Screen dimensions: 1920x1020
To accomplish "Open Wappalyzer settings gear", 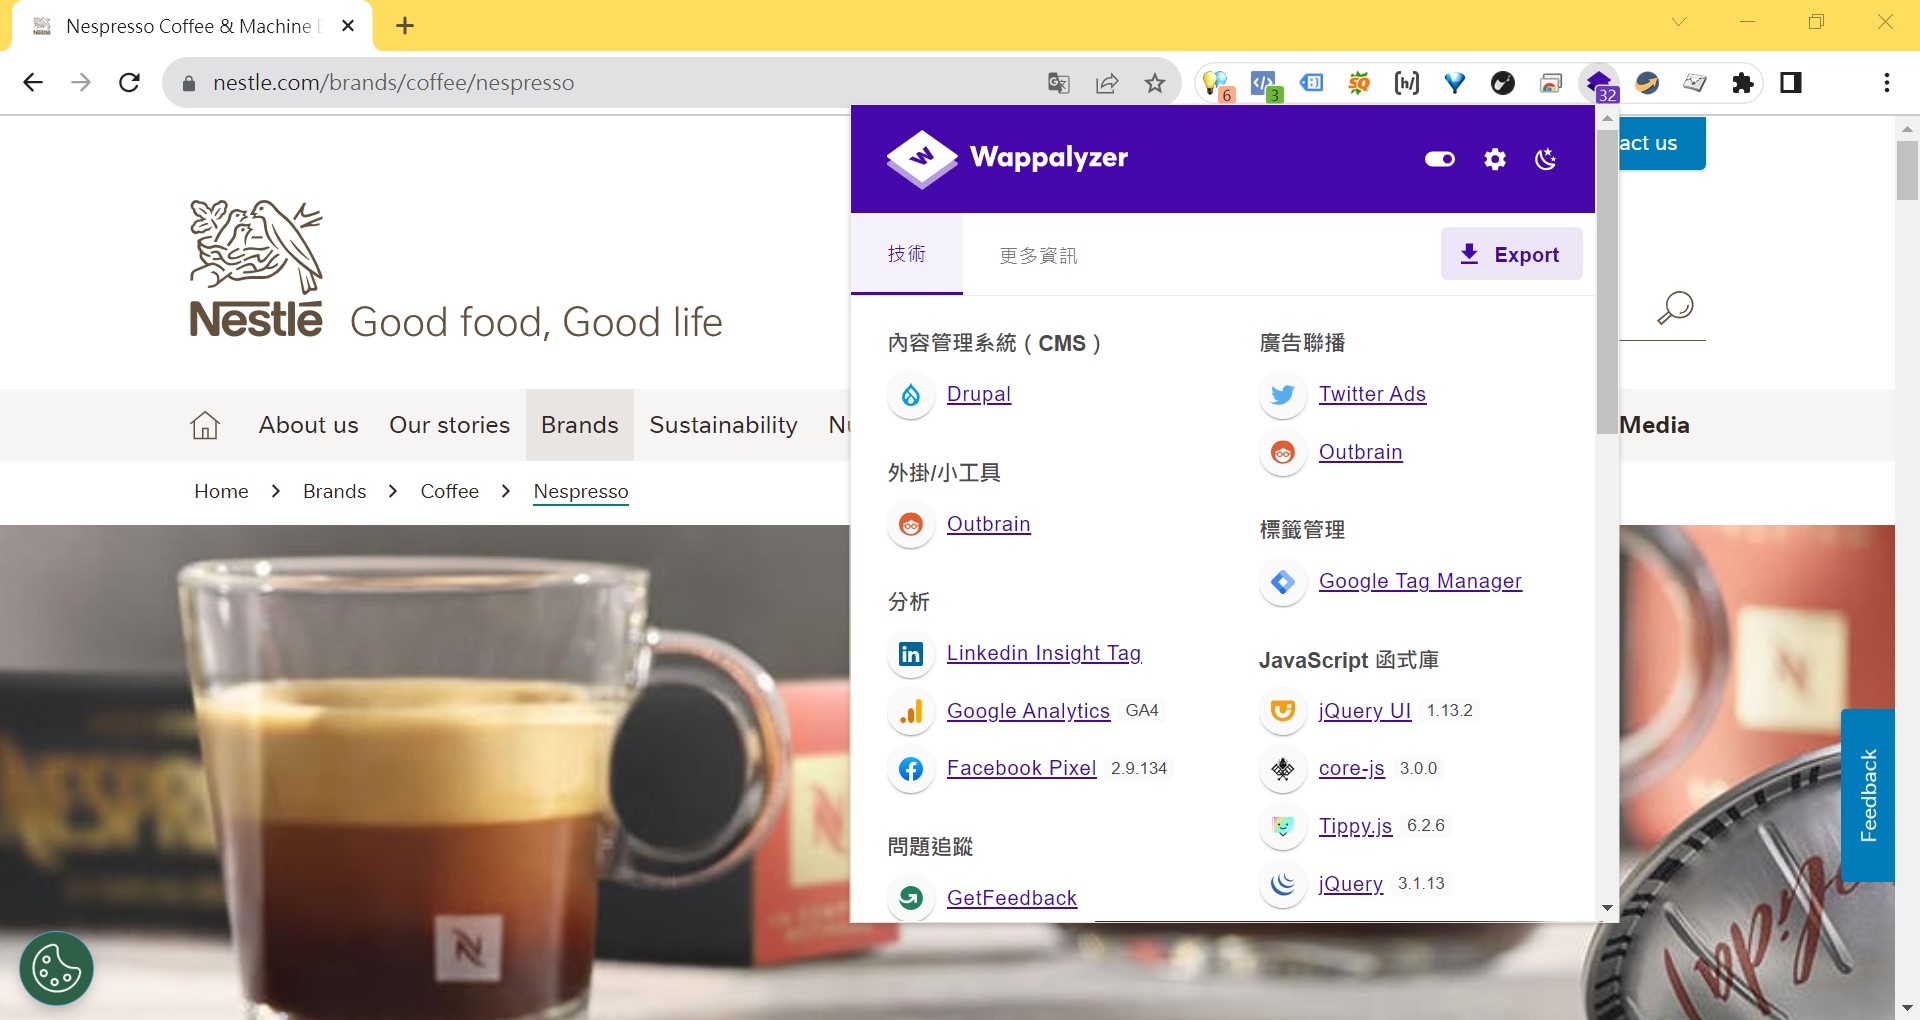I will [x=1495, y=159].
